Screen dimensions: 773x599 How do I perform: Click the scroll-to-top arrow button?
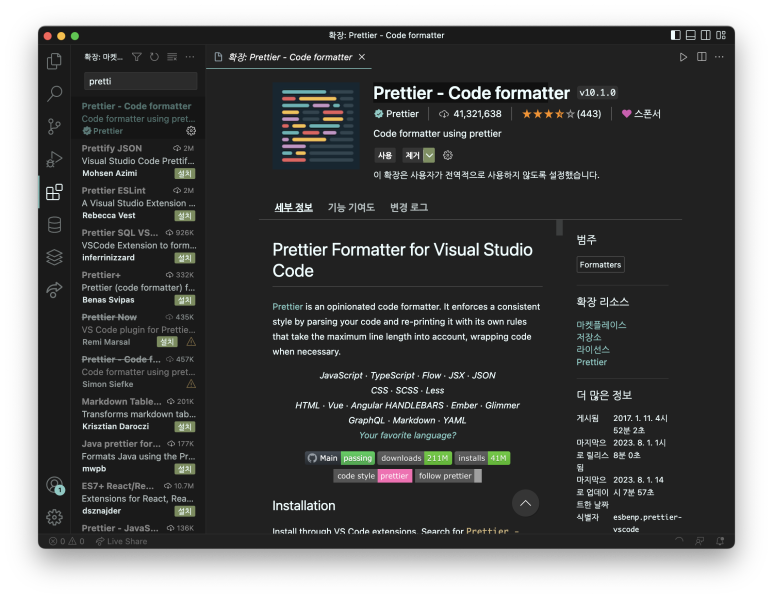526,503
